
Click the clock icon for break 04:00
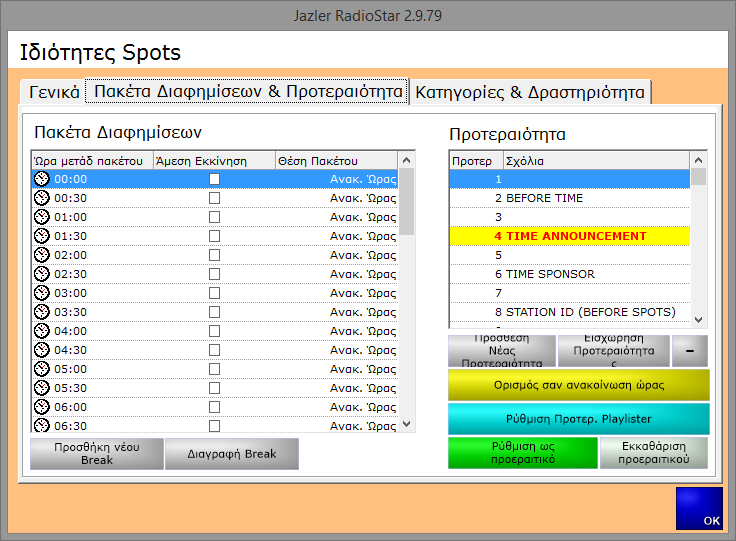tap(42, 331)
